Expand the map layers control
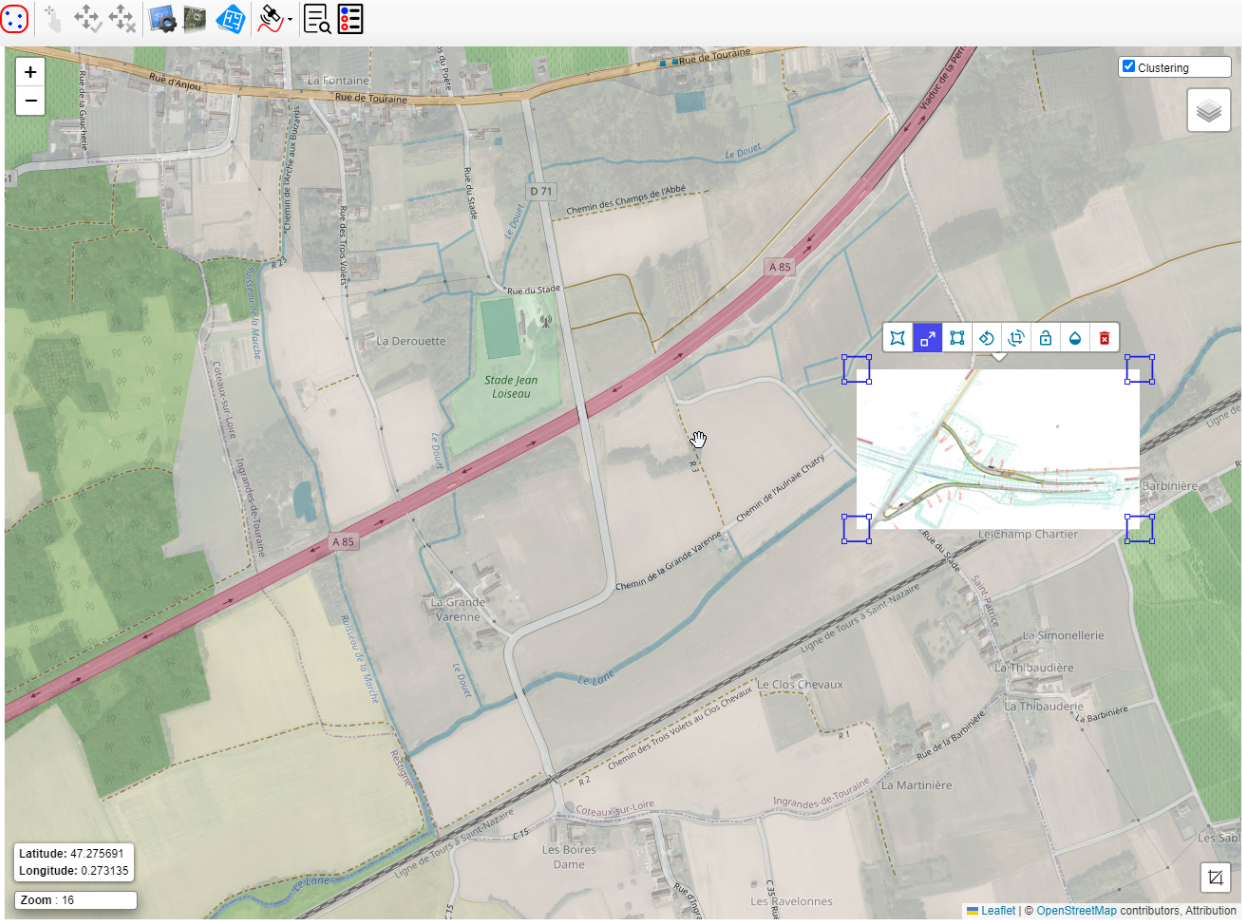The height and width of the screenshot is (920, 1242). coord(1208,110)
